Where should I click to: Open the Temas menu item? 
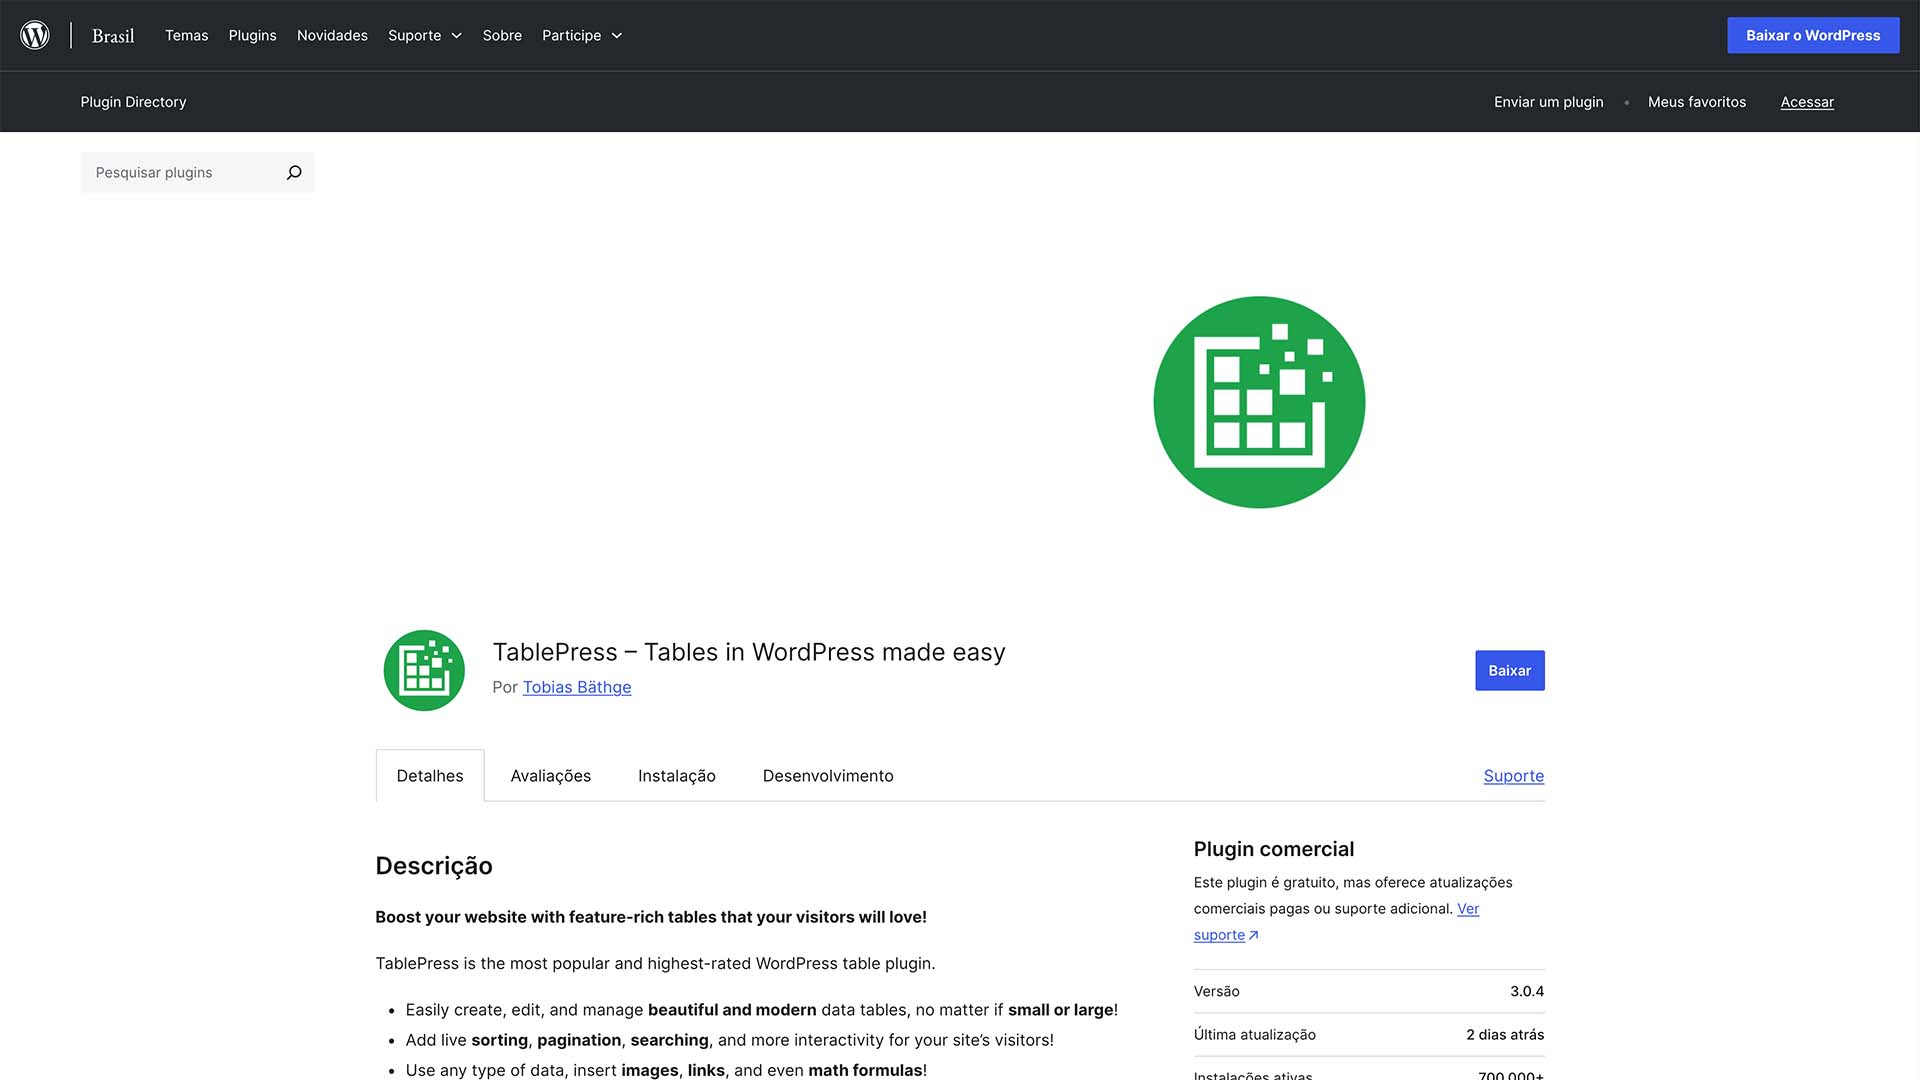click(x=186, y=35)
